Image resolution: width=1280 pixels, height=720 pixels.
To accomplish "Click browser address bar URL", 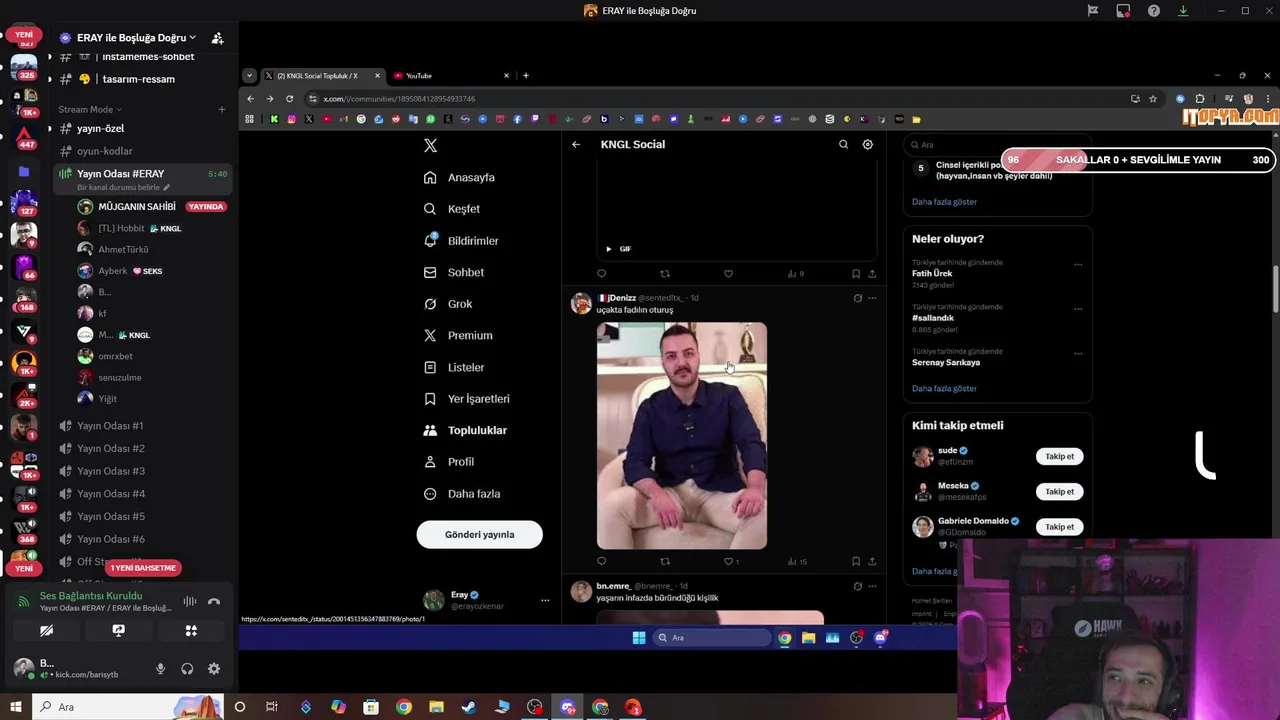I will [399, 99].
